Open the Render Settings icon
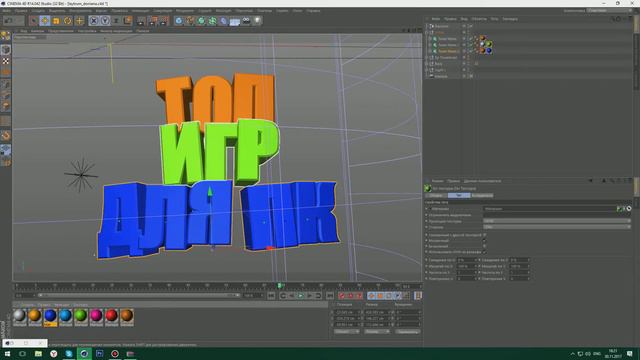This screenshot has width=640, height=360. (164, 20)
